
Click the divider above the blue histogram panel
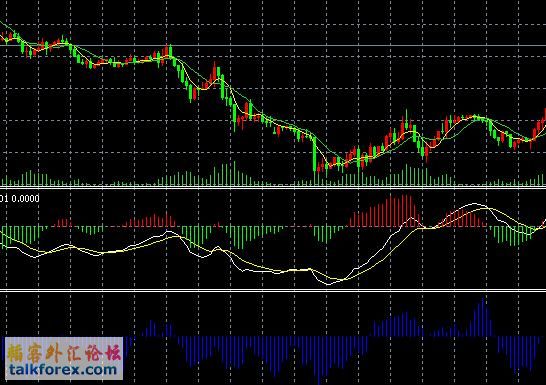coord(273,290)
